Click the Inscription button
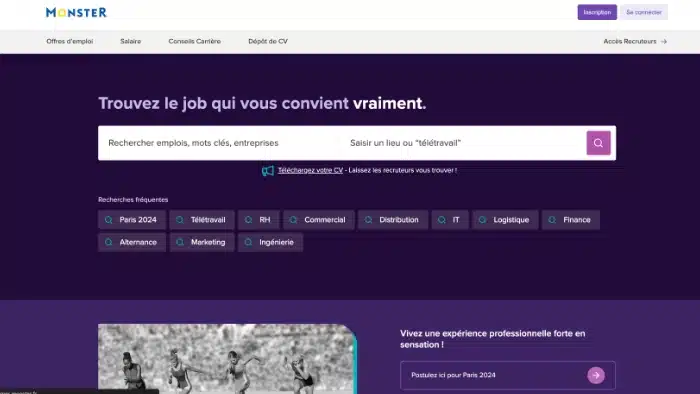 tap(597, 12)
